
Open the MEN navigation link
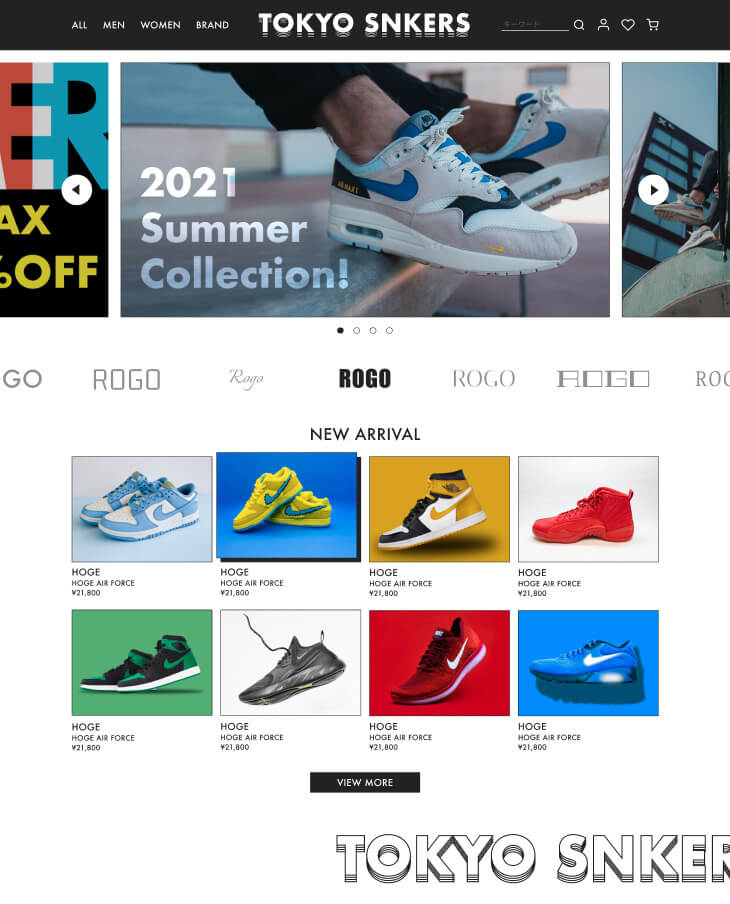pyautogui.click(x=114, y=25)
